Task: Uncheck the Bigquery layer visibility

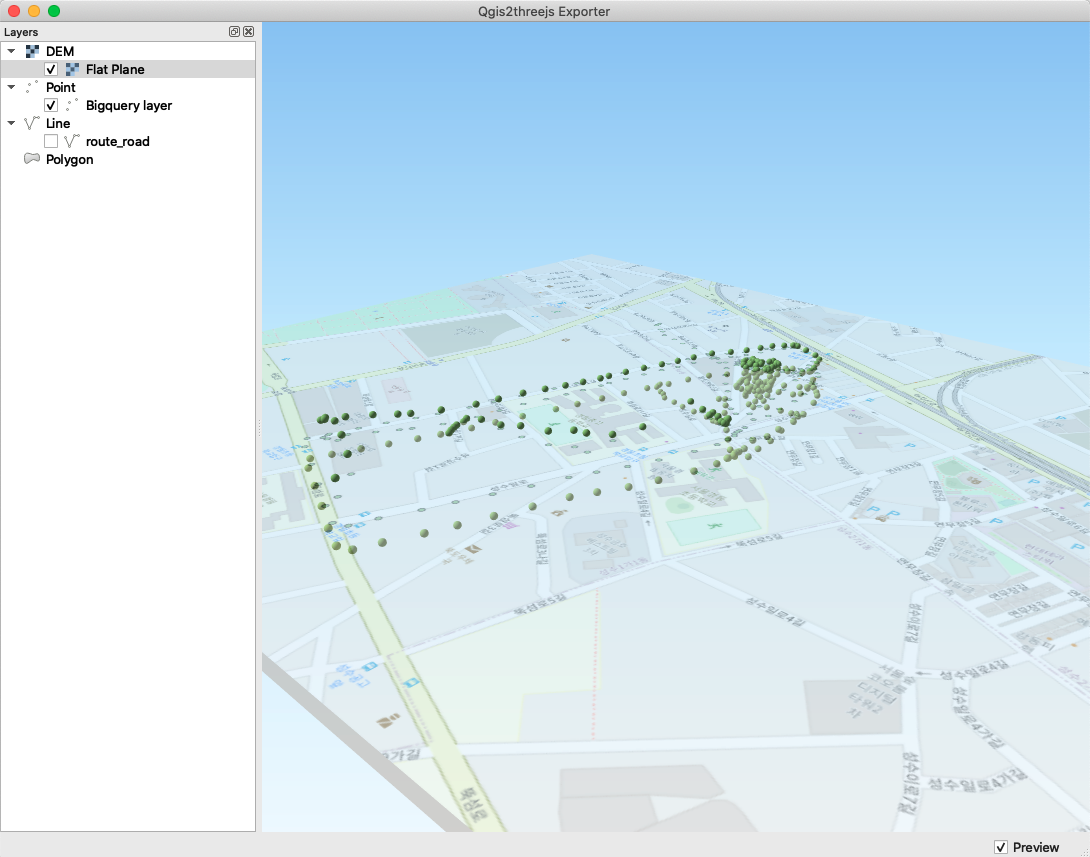Action: coord(50,105)
